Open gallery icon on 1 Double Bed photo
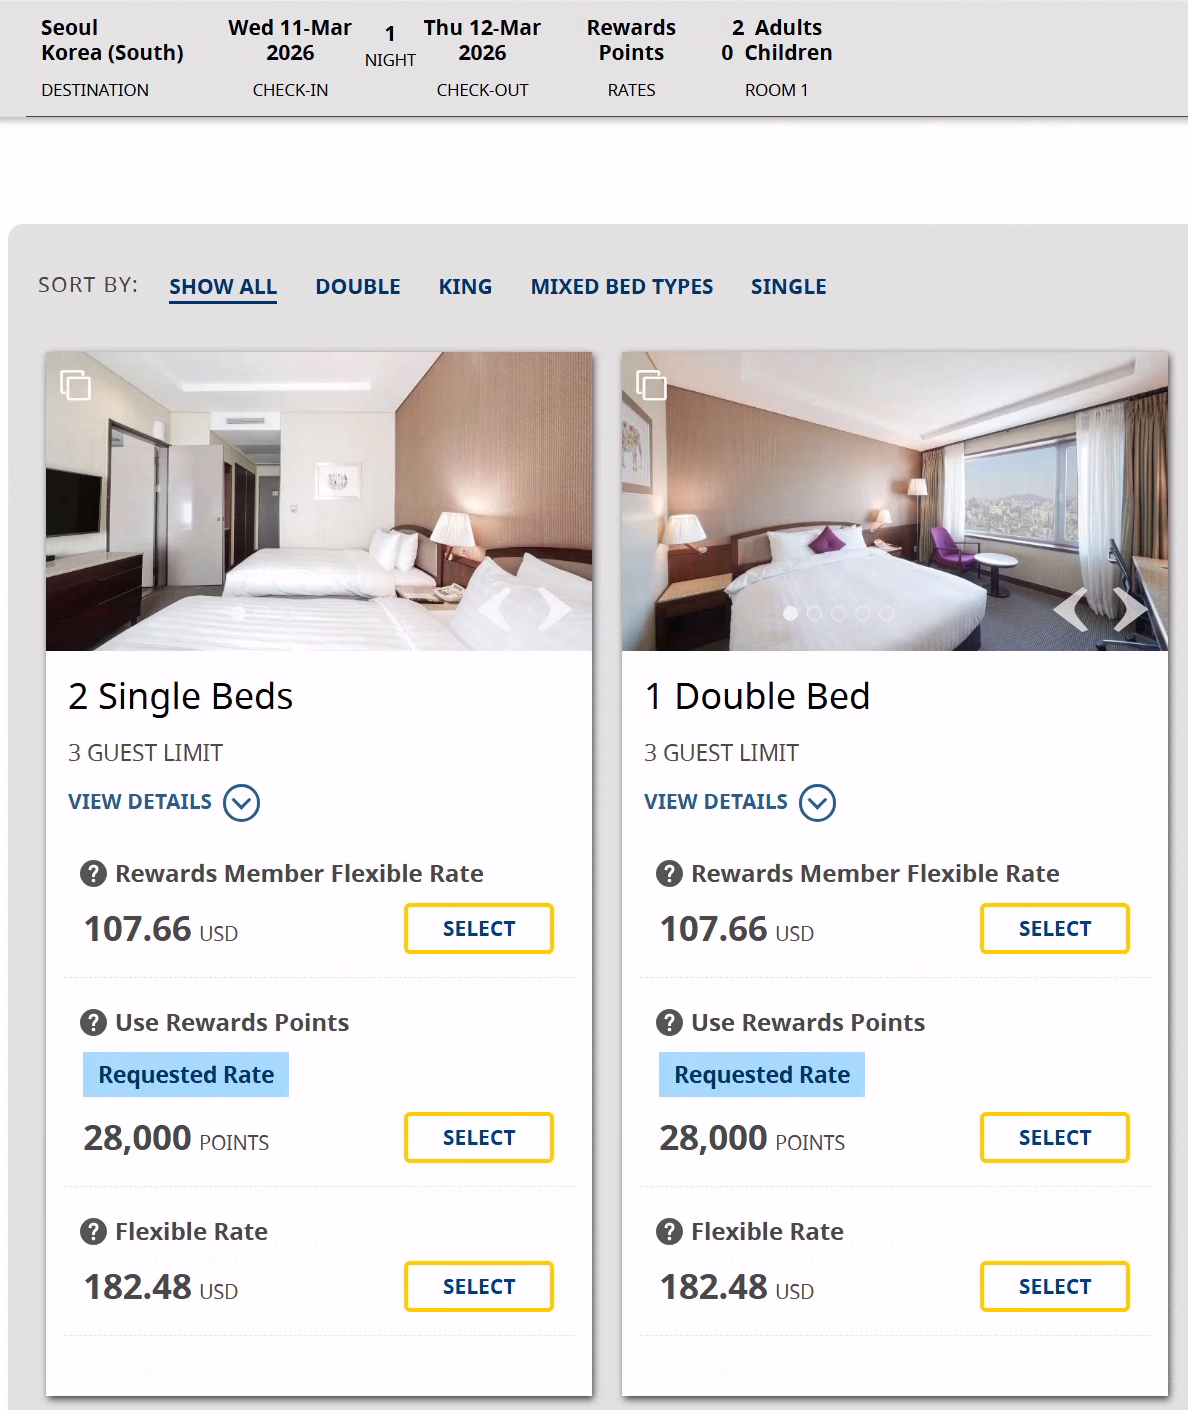Screen dimensions: 1188x1410 [652, 385]
